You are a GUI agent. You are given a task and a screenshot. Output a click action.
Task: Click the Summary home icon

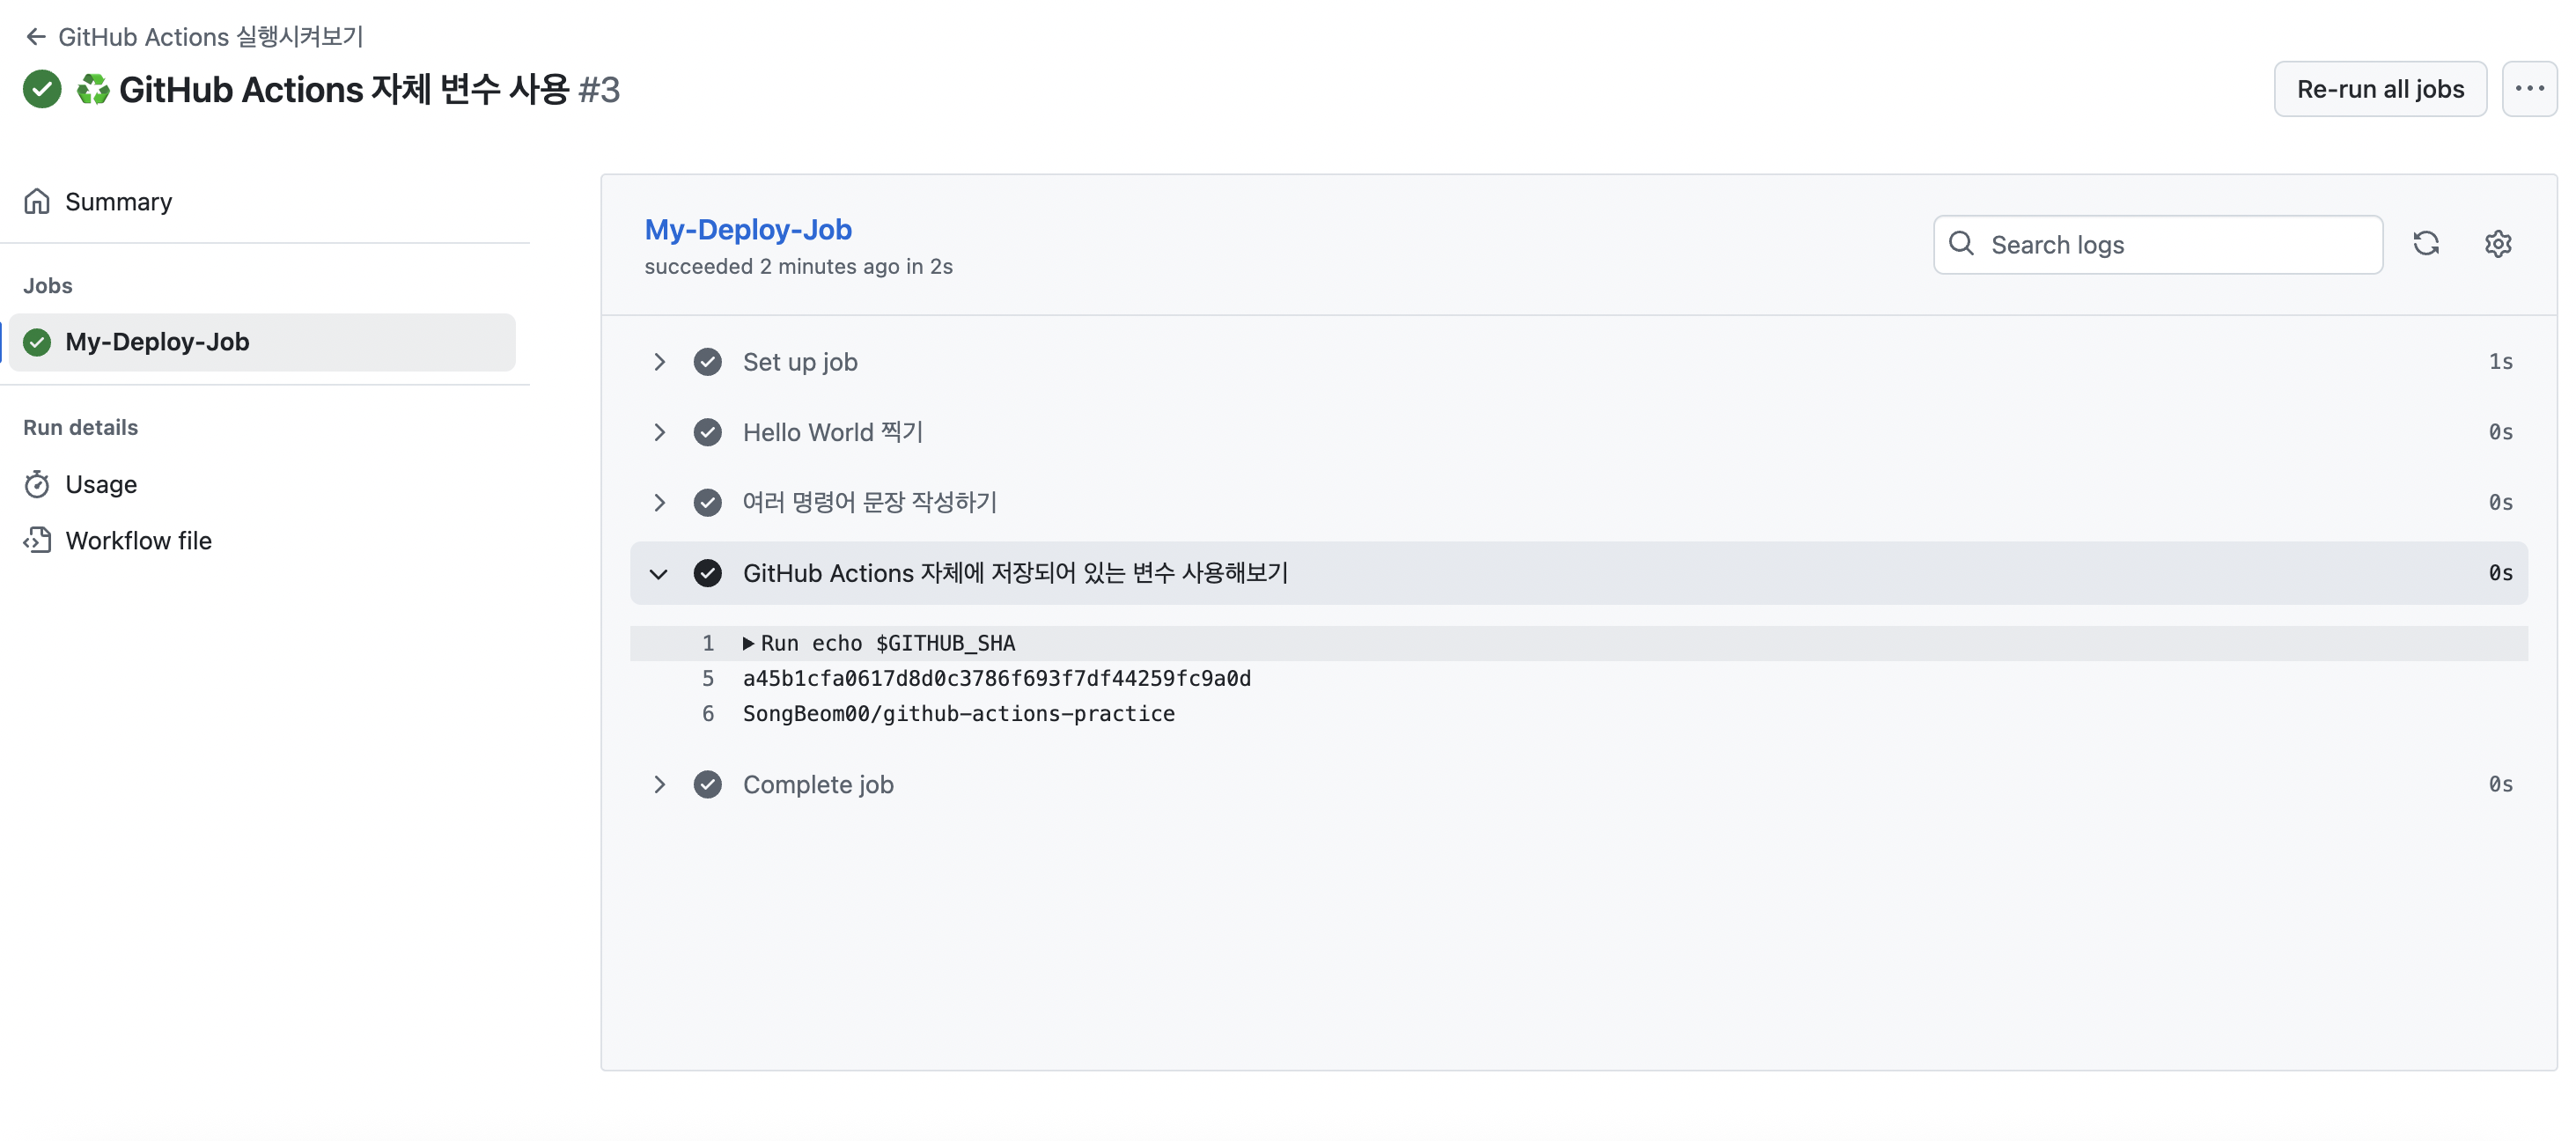click(37, 202)
